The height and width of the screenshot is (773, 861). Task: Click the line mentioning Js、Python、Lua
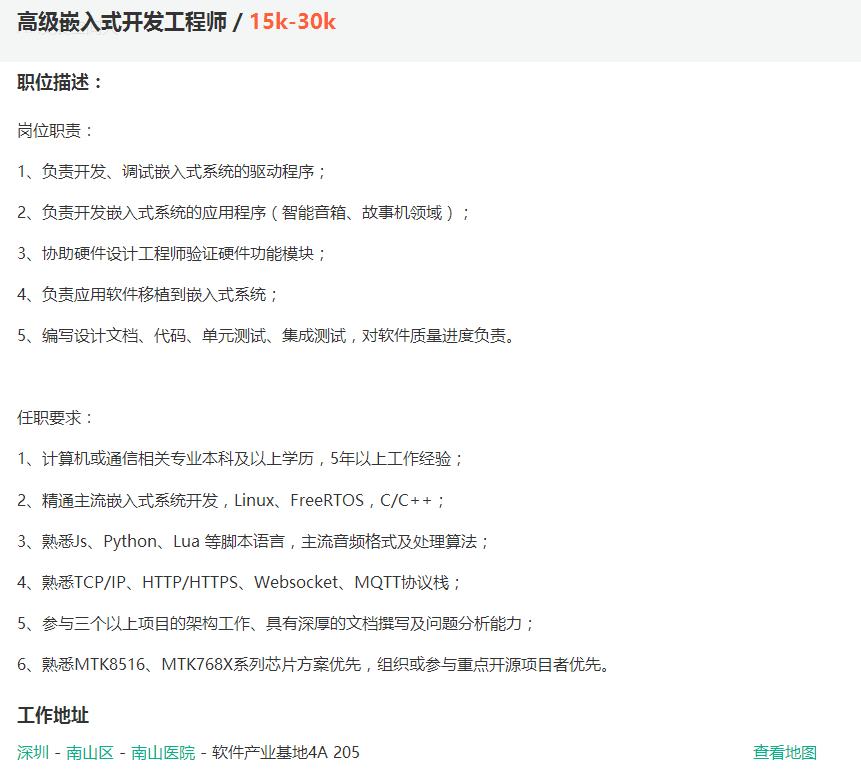253,541
